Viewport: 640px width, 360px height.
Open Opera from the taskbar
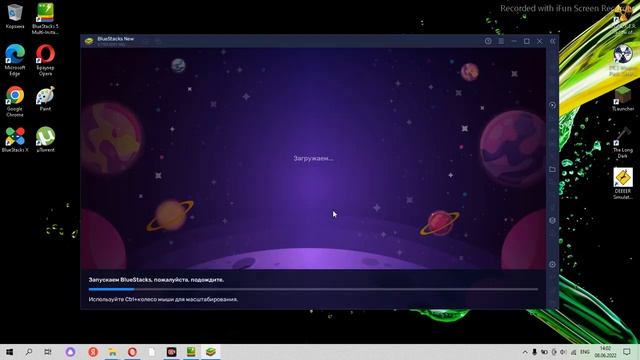[132, 352]
